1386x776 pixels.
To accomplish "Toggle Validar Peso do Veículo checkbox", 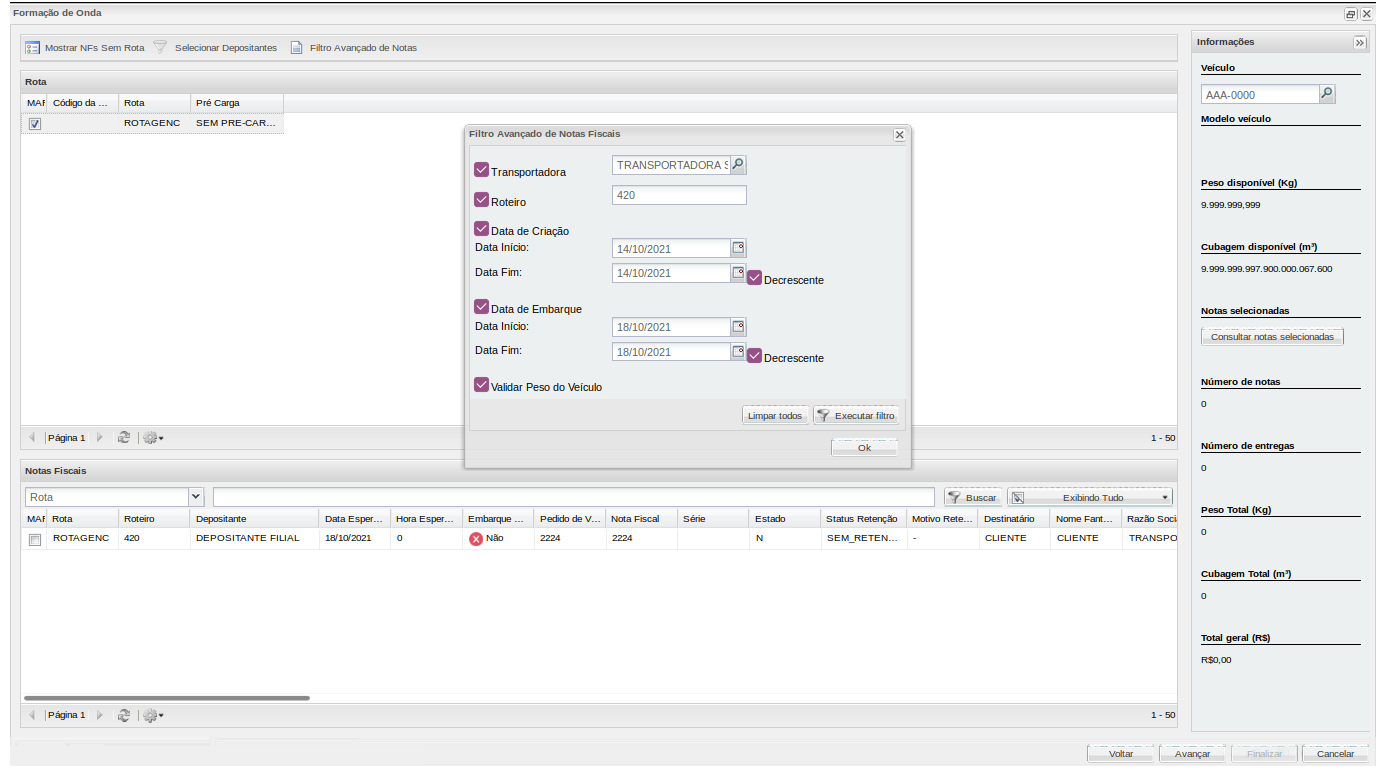I will pyautogui.click(x=482, y=385).
